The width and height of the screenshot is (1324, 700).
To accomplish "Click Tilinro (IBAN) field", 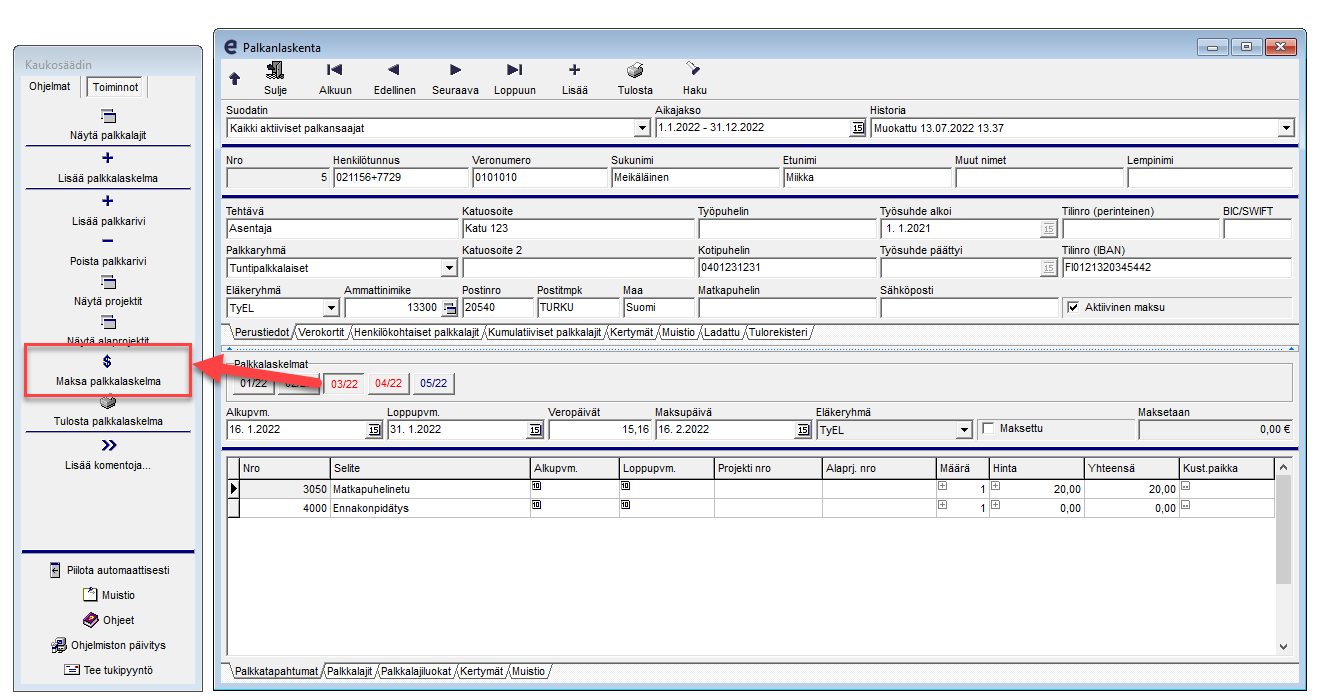I will point(1176,268).
